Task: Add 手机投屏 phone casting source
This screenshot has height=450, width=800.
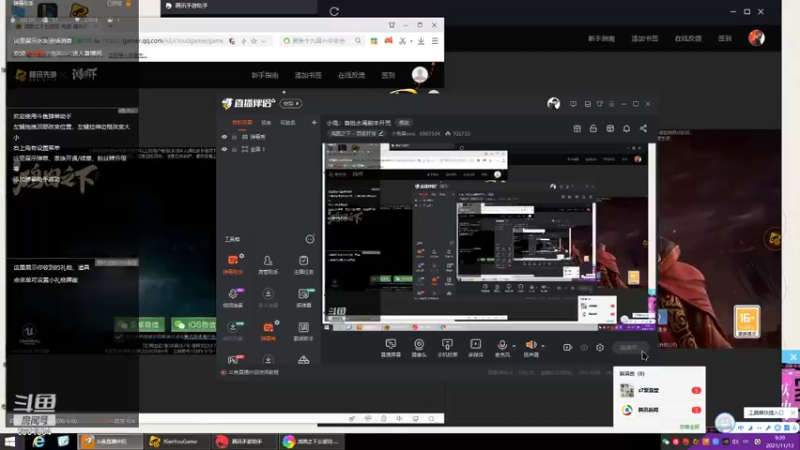Action: tap(447, 347)
